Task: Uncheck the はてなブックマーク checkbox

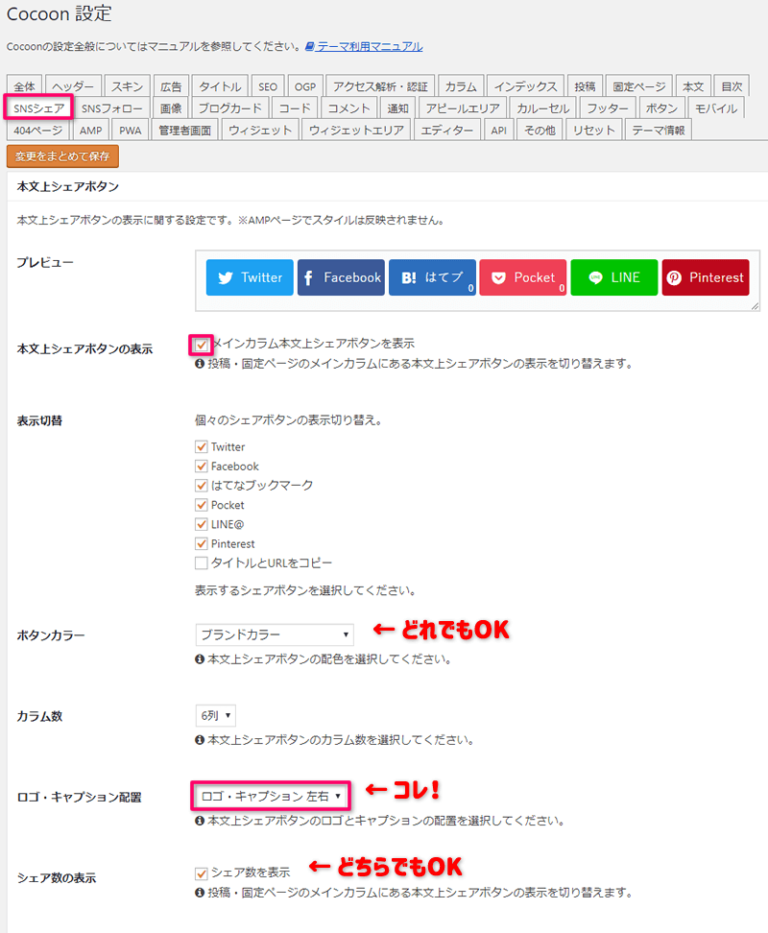Action: tap(202, 485)
